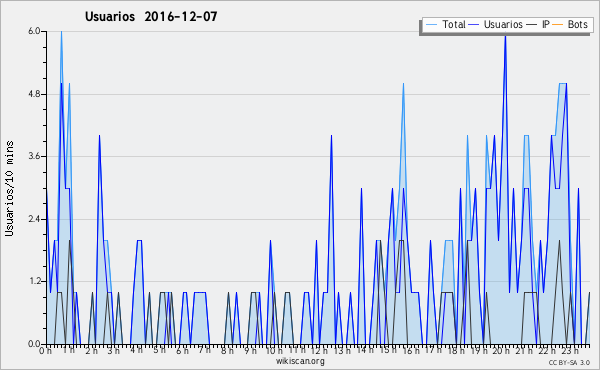Click the IP legend entry
The image size is (600, 370).
[538, 24]
